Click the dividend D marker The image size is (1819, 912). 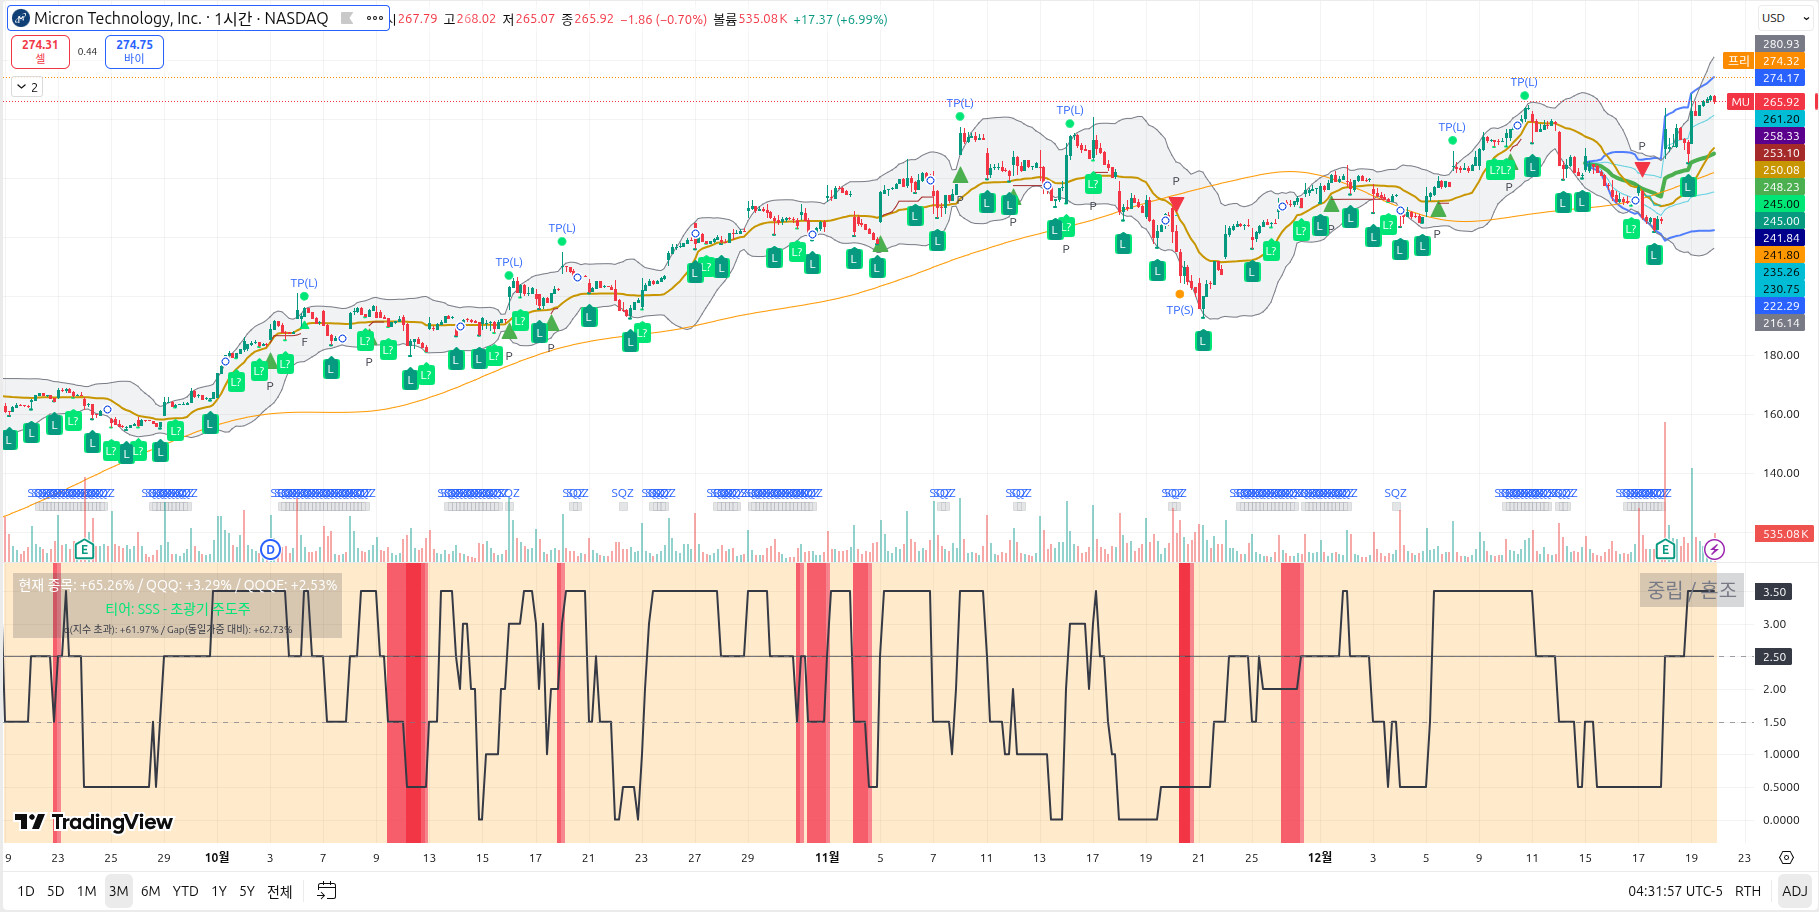(270, 549)
